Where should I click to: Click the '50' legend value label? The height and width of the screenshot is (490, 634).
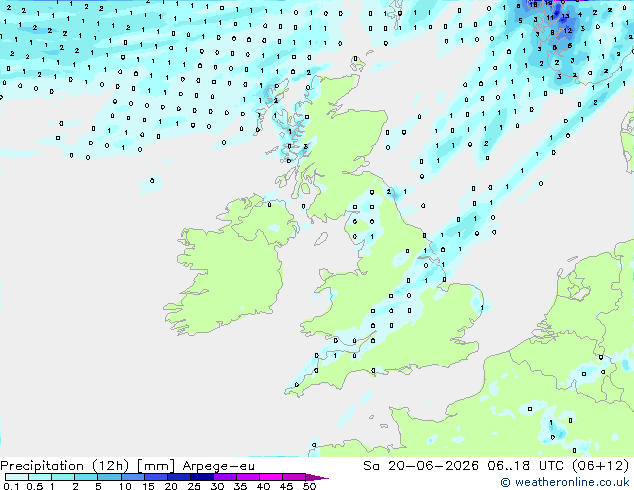[309, 486]
